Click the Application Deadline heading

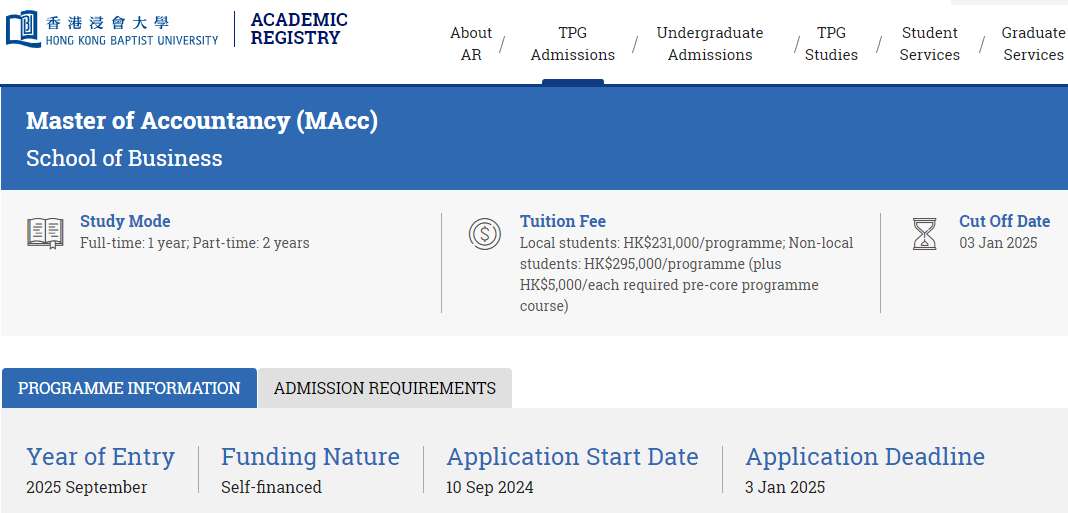[865, 457]
